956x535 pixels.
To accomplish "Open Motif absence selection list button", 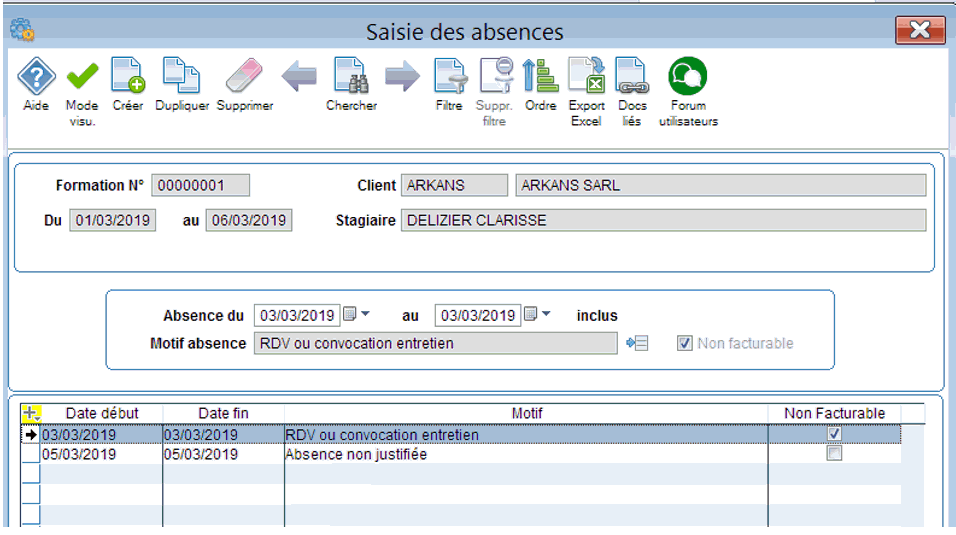I will click(x=637, y=343).
